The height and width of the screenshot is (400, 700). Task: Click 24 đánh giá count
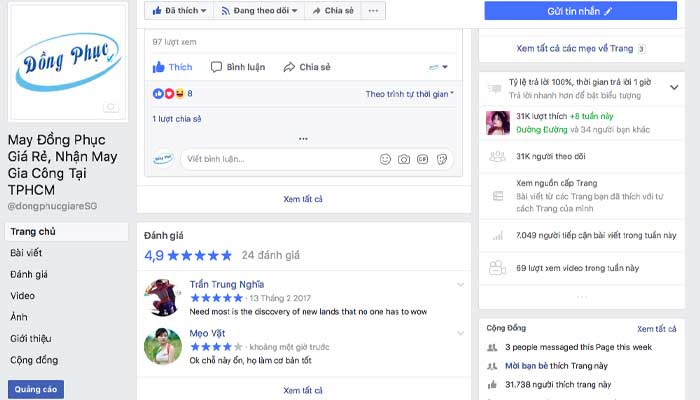[271, 255]
